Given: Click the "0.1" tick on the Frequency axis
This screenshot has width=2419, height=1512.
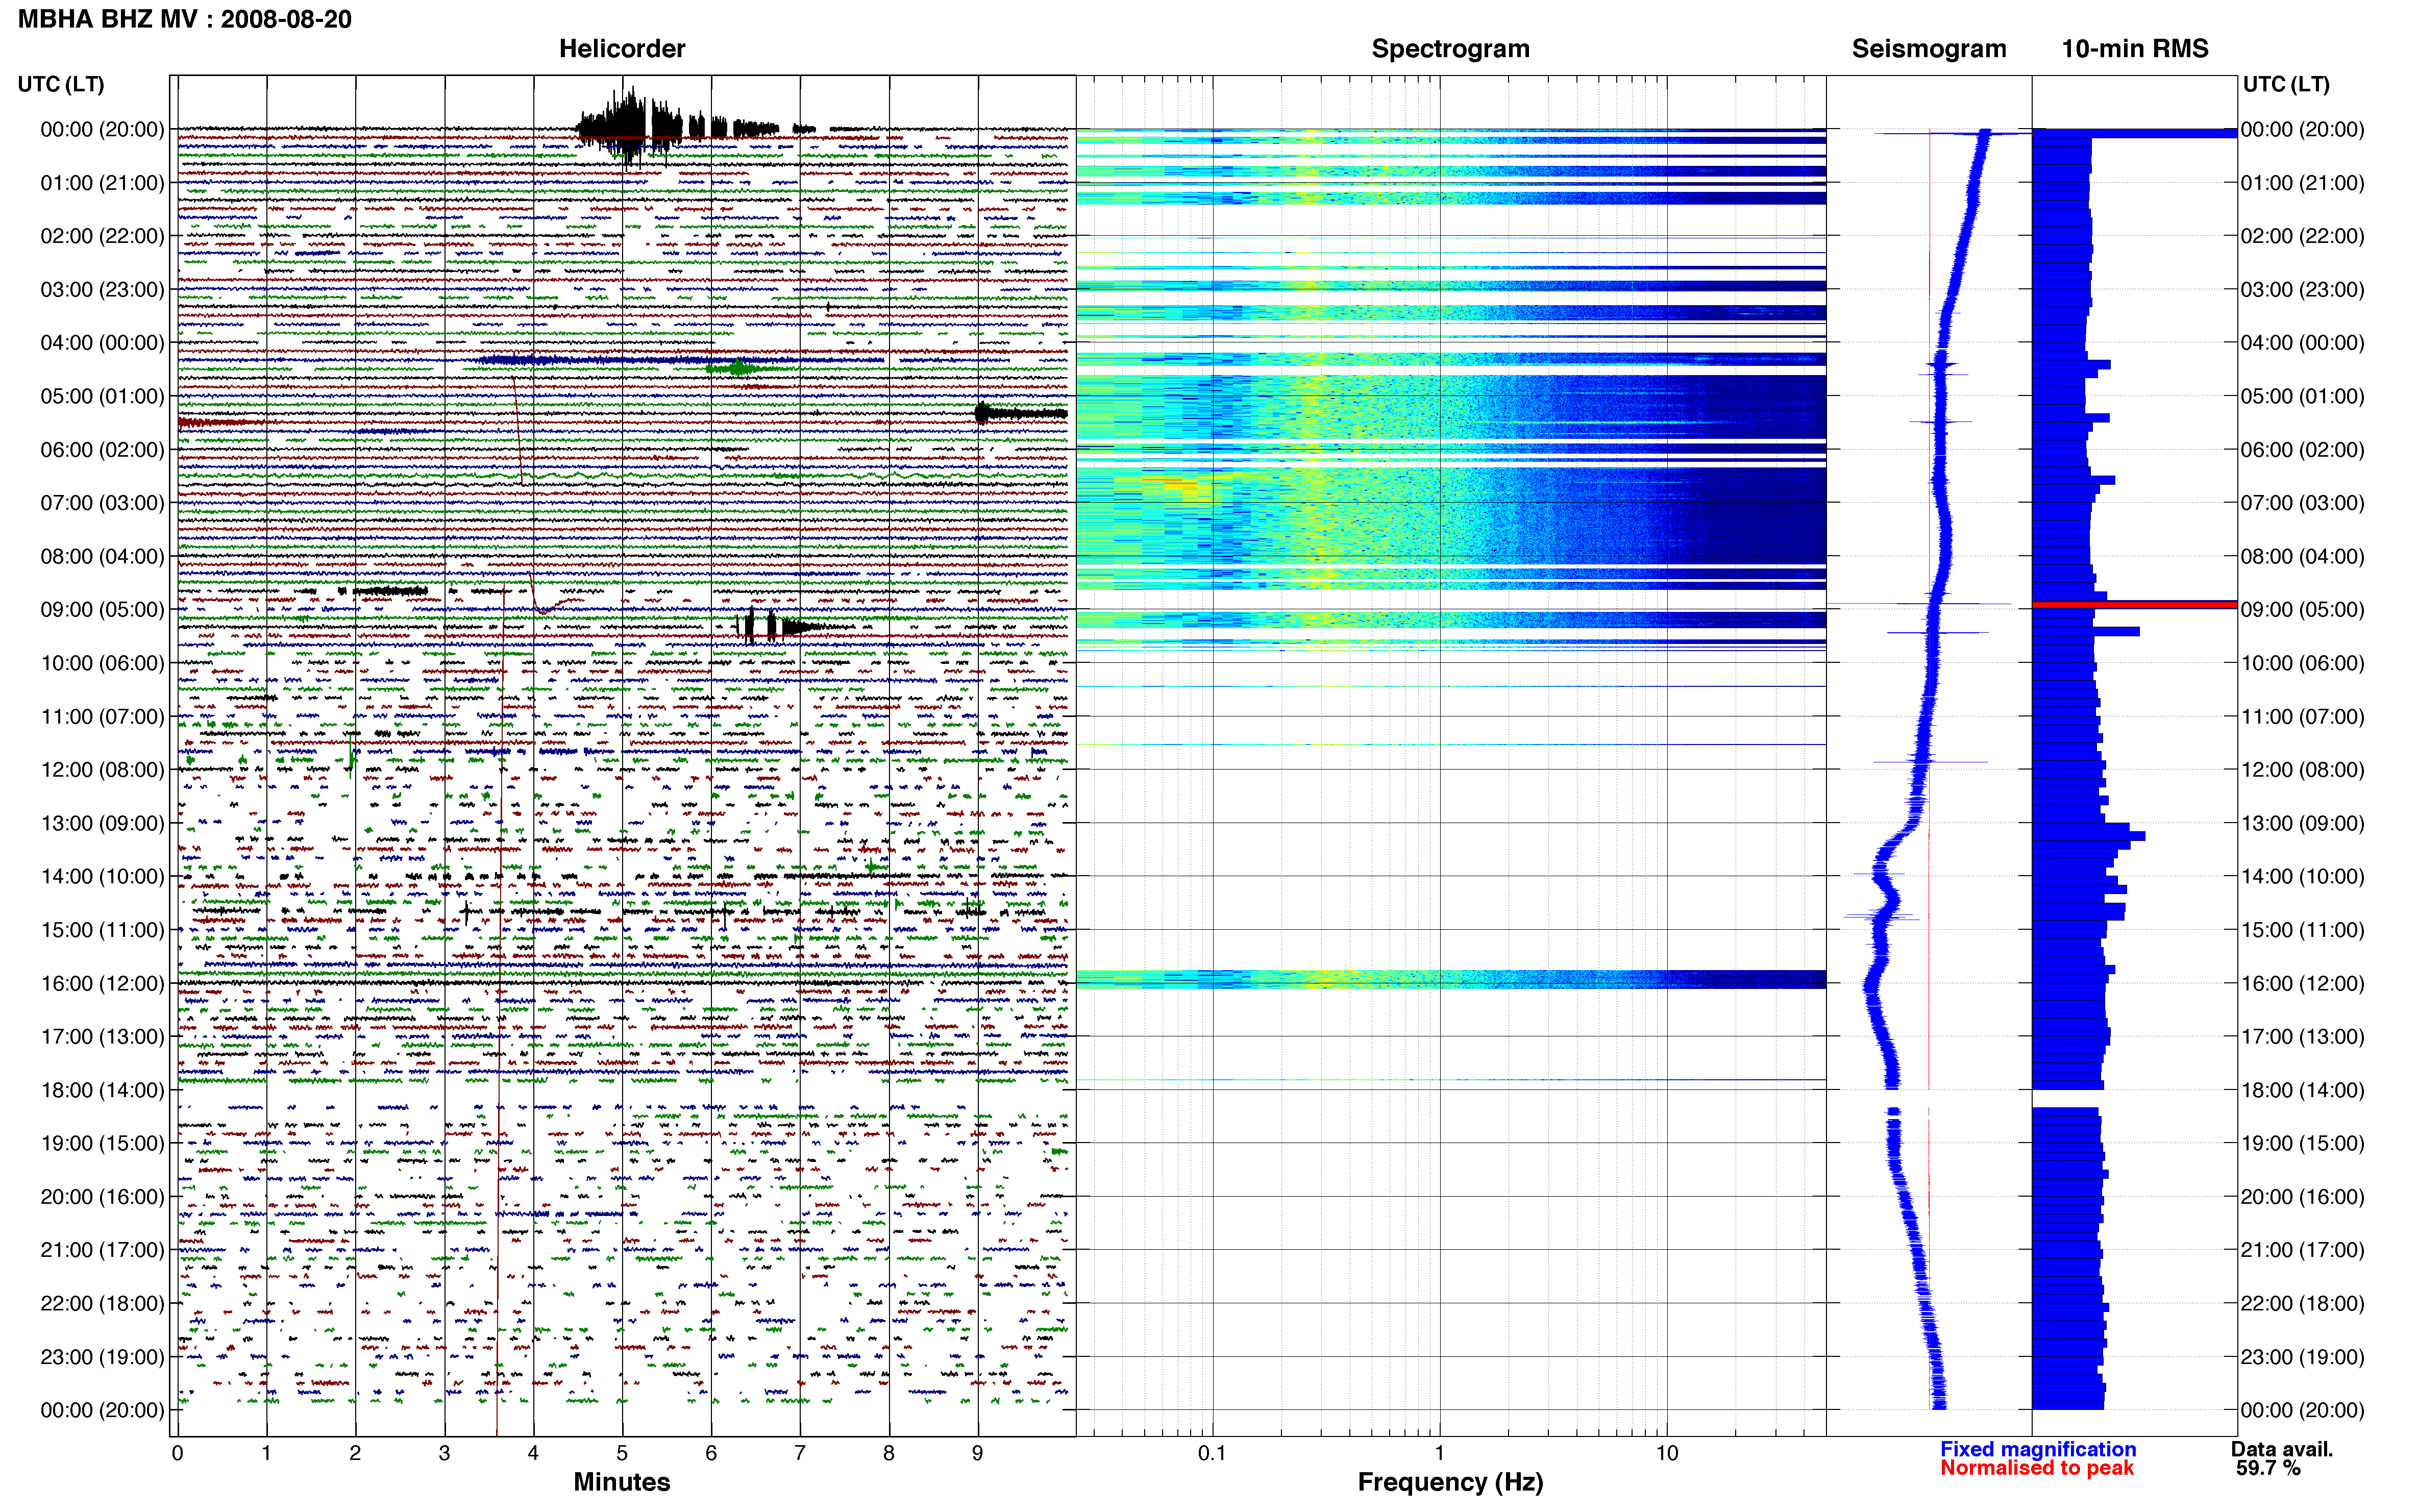Looking at the screenshot, I should [x=1212, y=1453].
